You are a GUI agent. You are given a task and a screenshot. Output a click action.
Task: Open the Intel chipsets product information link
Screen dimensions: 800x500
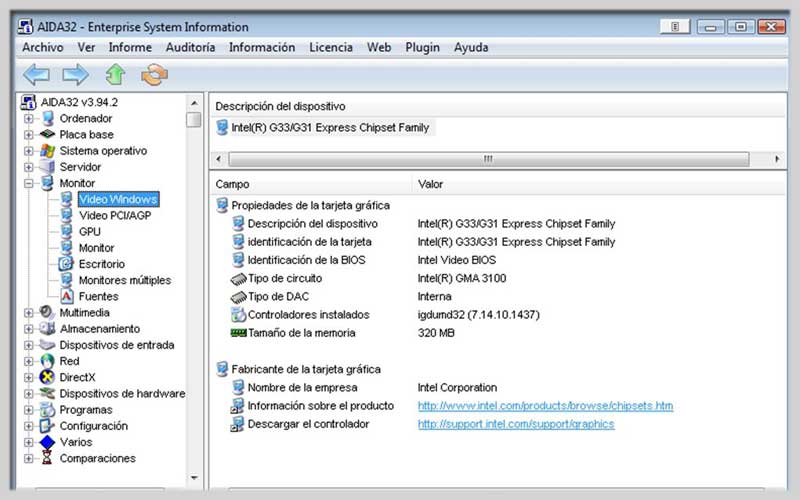(x=545, y=406)
